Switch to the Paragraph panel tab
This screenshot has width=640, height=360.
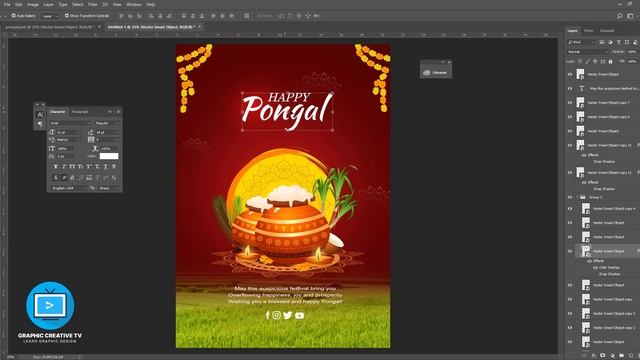coord(80,112)
